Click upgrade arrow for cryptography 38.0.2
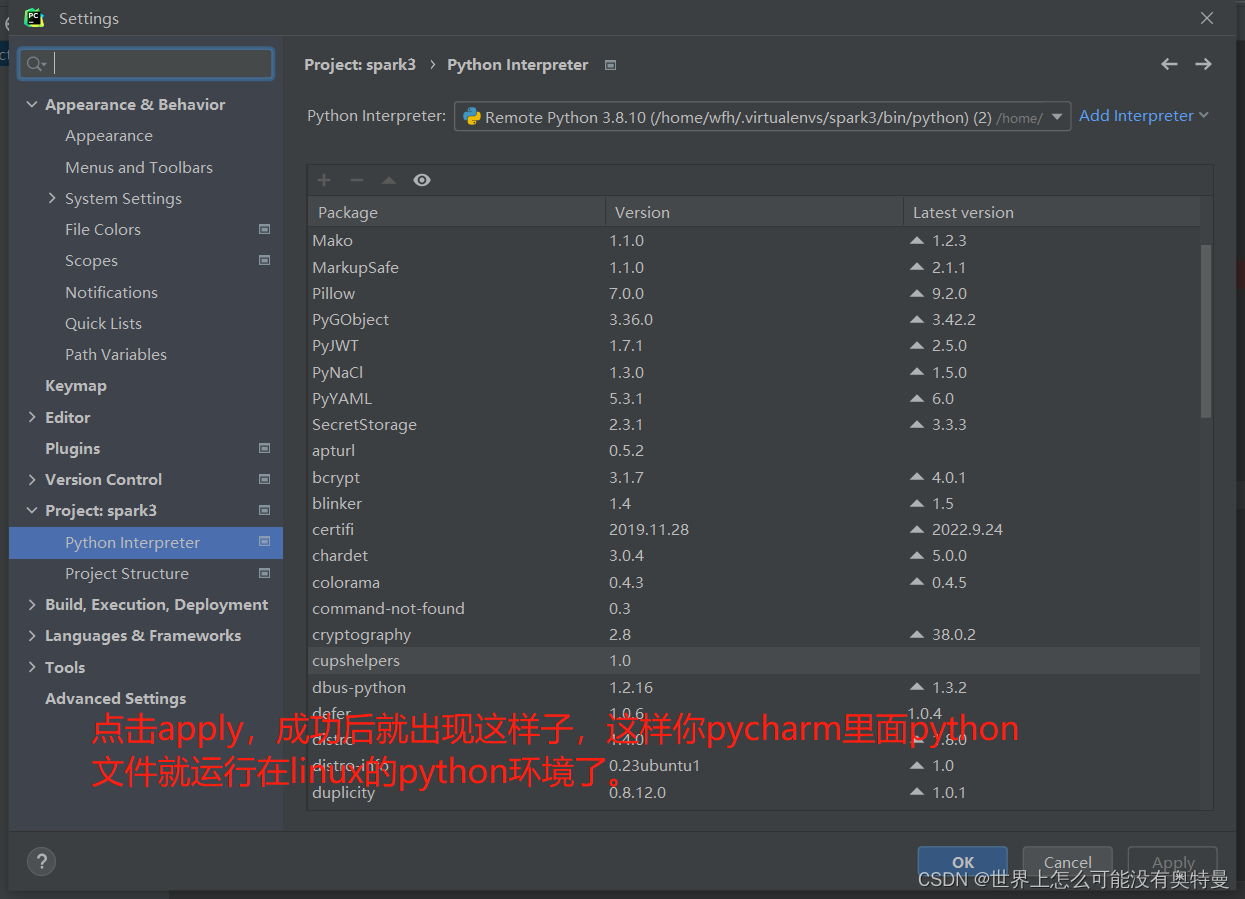 pyautogui.click(x=917, y=635)
